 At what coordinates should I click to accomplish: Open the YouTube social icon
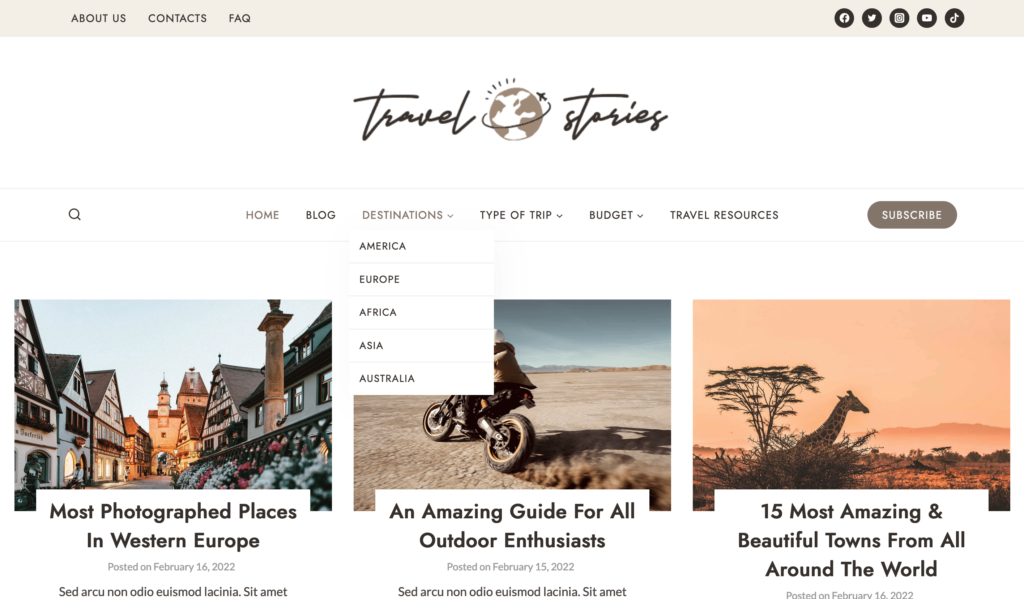click(927, 18)
